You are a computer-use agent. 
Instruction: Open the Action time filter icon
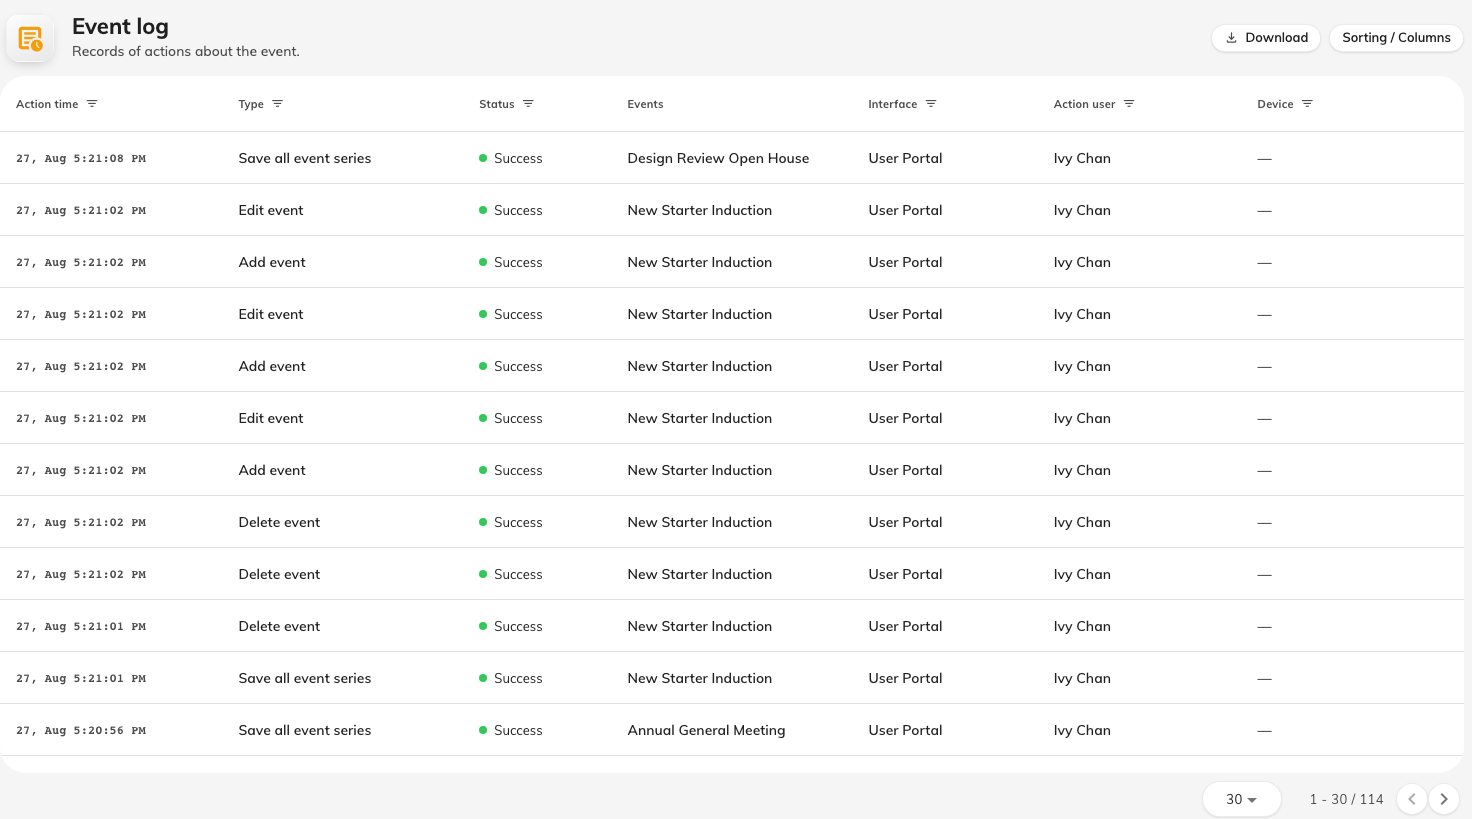[92, 104]
